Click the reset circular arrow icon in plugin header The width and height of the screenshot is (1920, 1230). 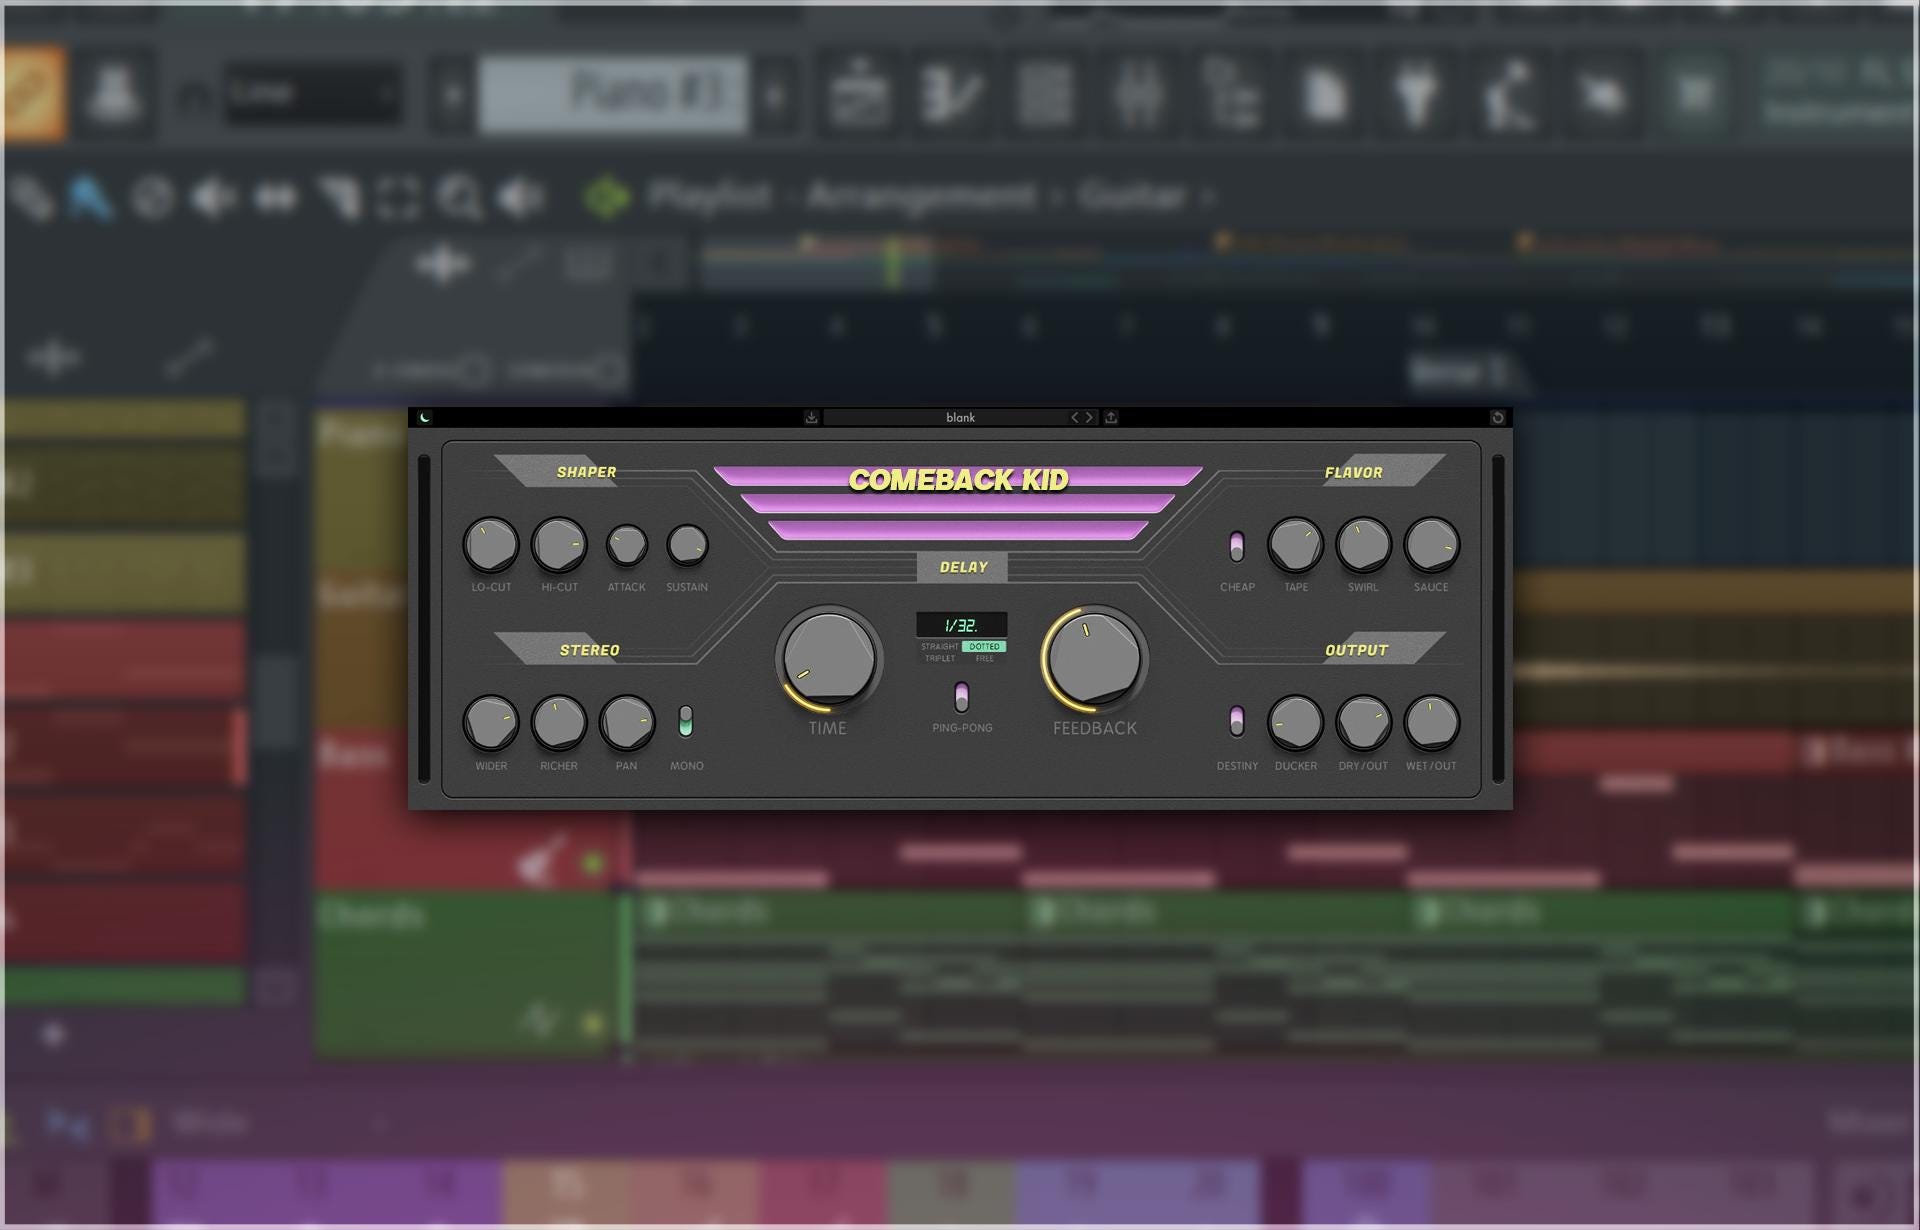tap(1497, 417)
